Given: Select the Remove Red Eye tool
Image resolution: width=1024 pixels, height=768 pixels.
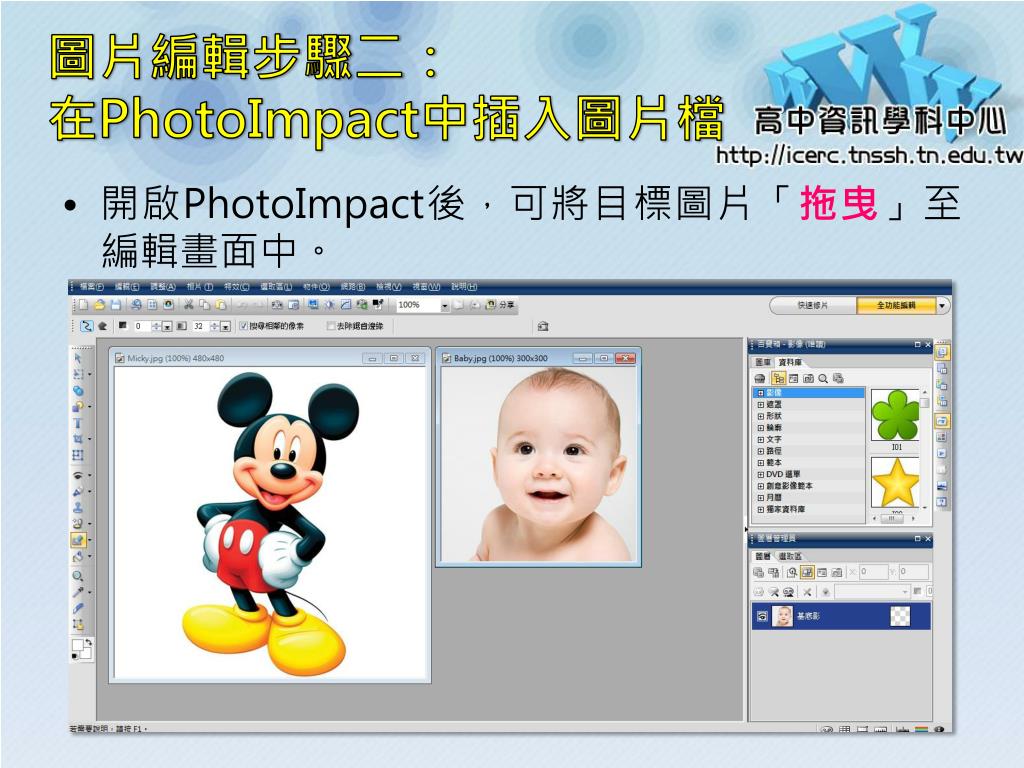Looking at the screenshot, I should (78, 475).
